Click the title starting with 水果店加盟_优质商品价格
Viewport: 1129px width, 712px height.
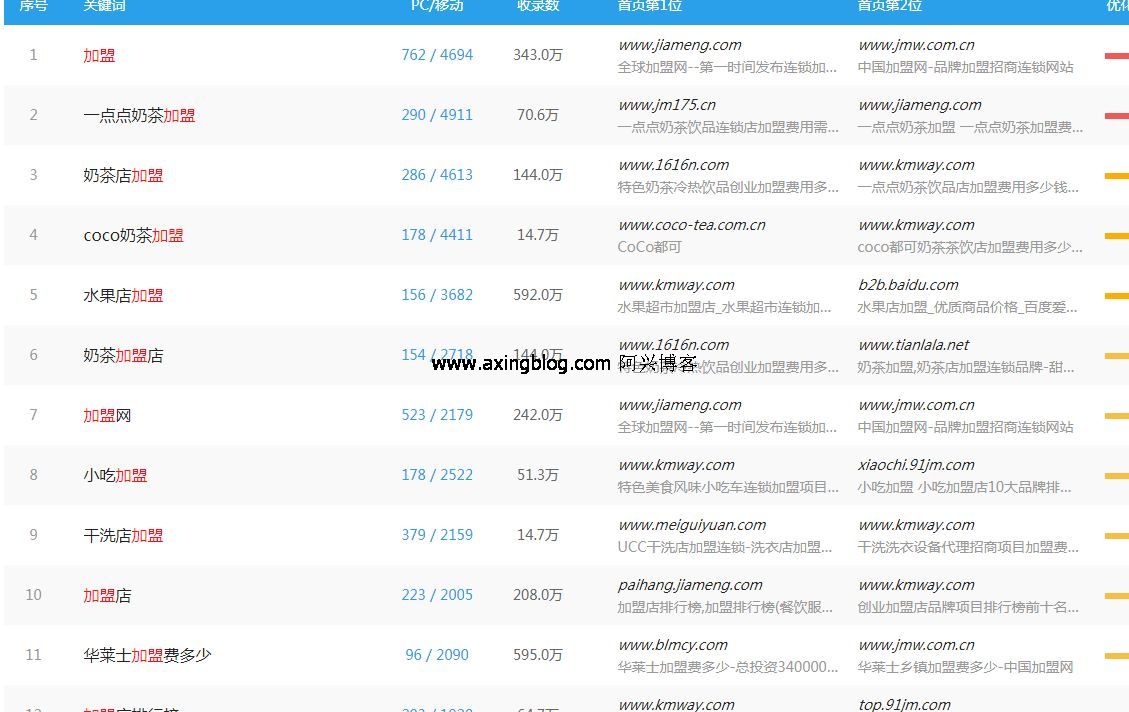click(x=967, y=307)
